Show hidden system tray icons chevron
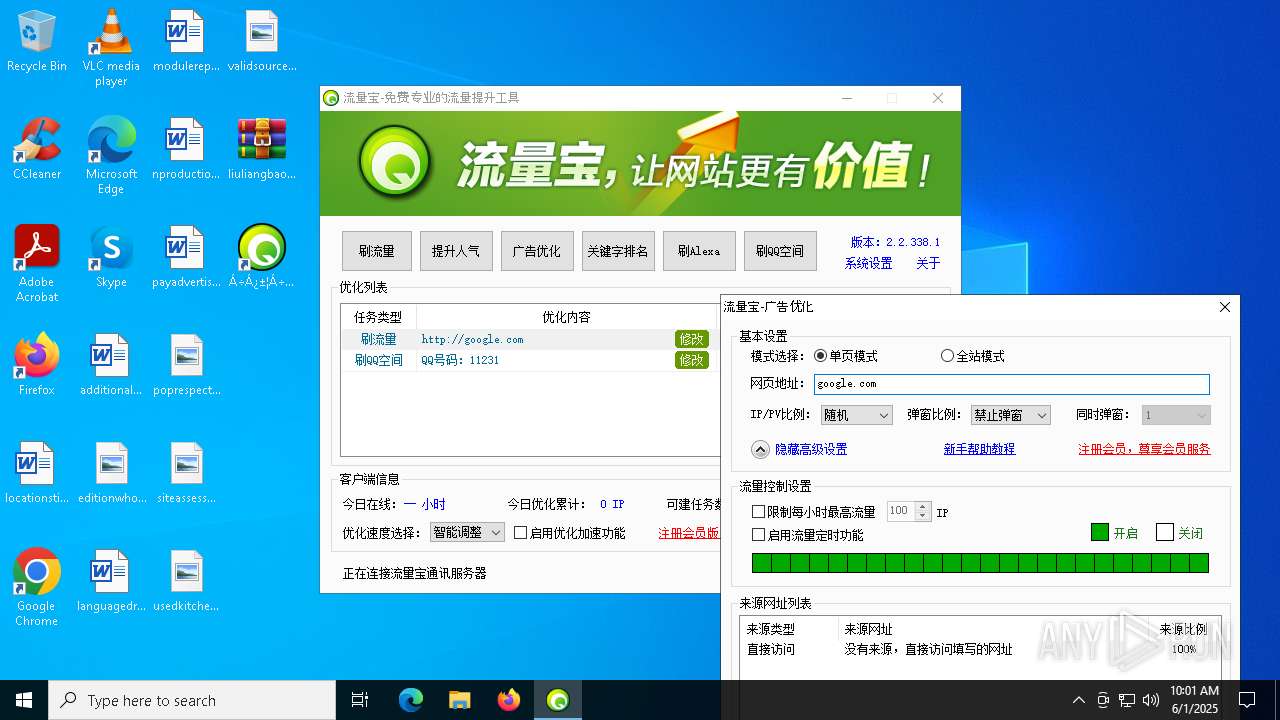The height and width of the screenshot is (720, 1280). 1078,700
